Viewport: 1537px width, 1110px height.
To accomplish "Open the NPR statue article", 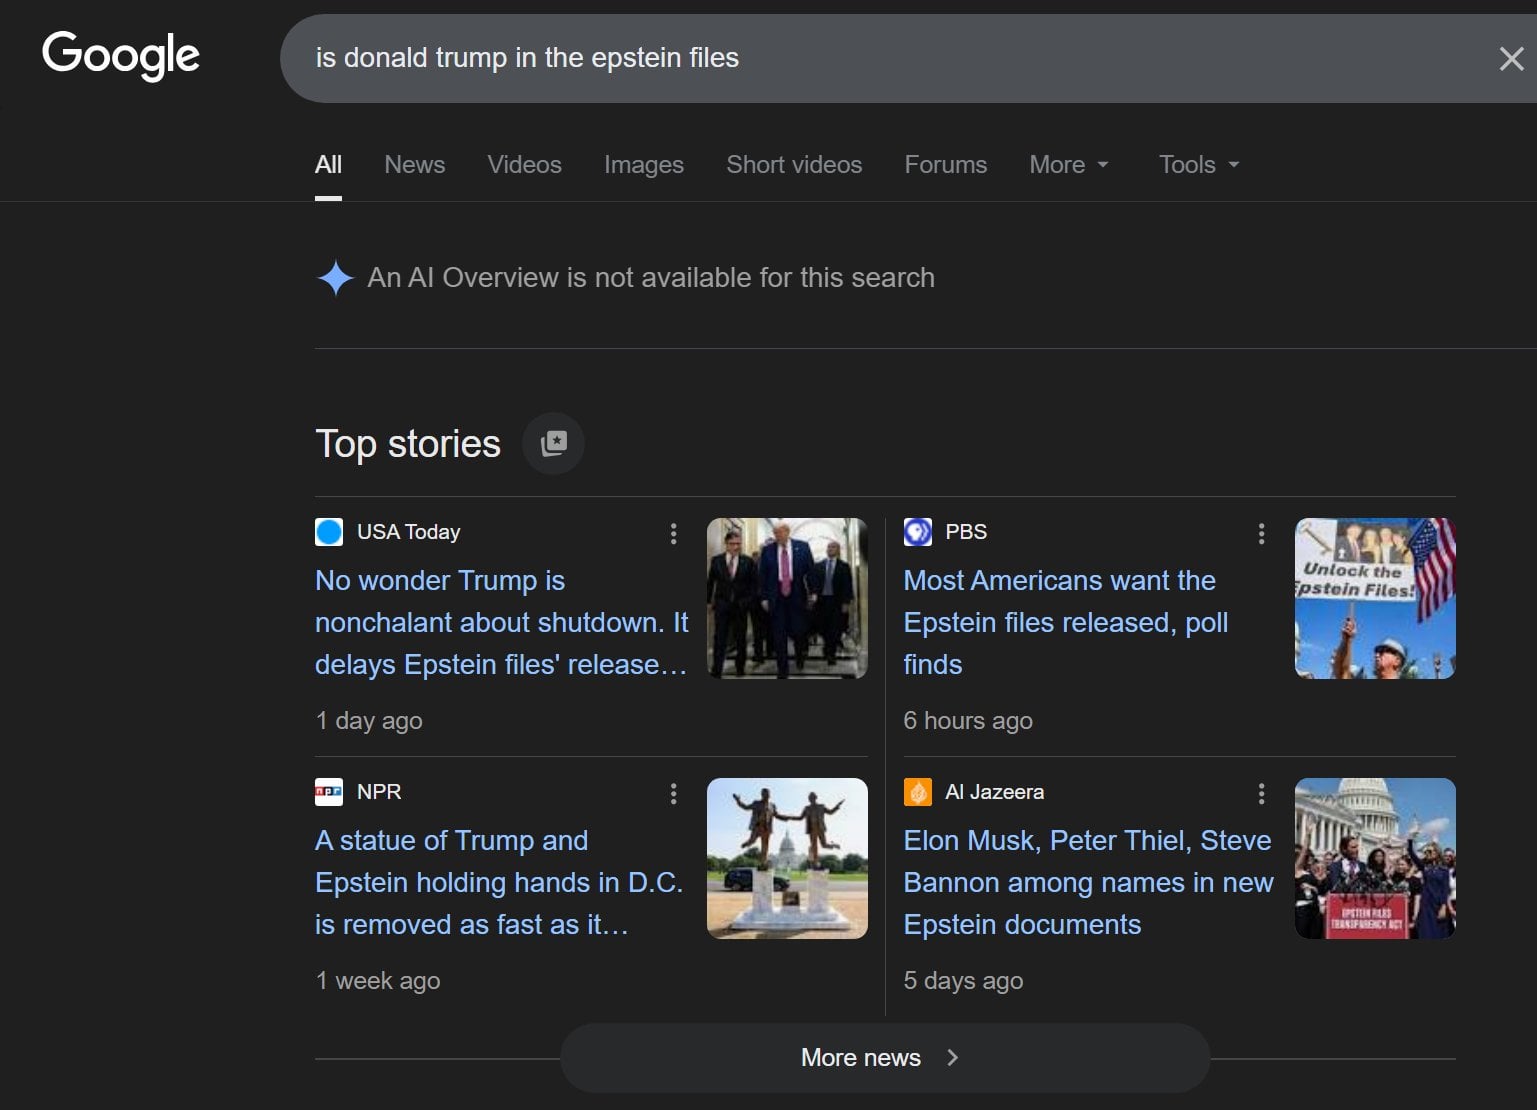I will point(499,883).
